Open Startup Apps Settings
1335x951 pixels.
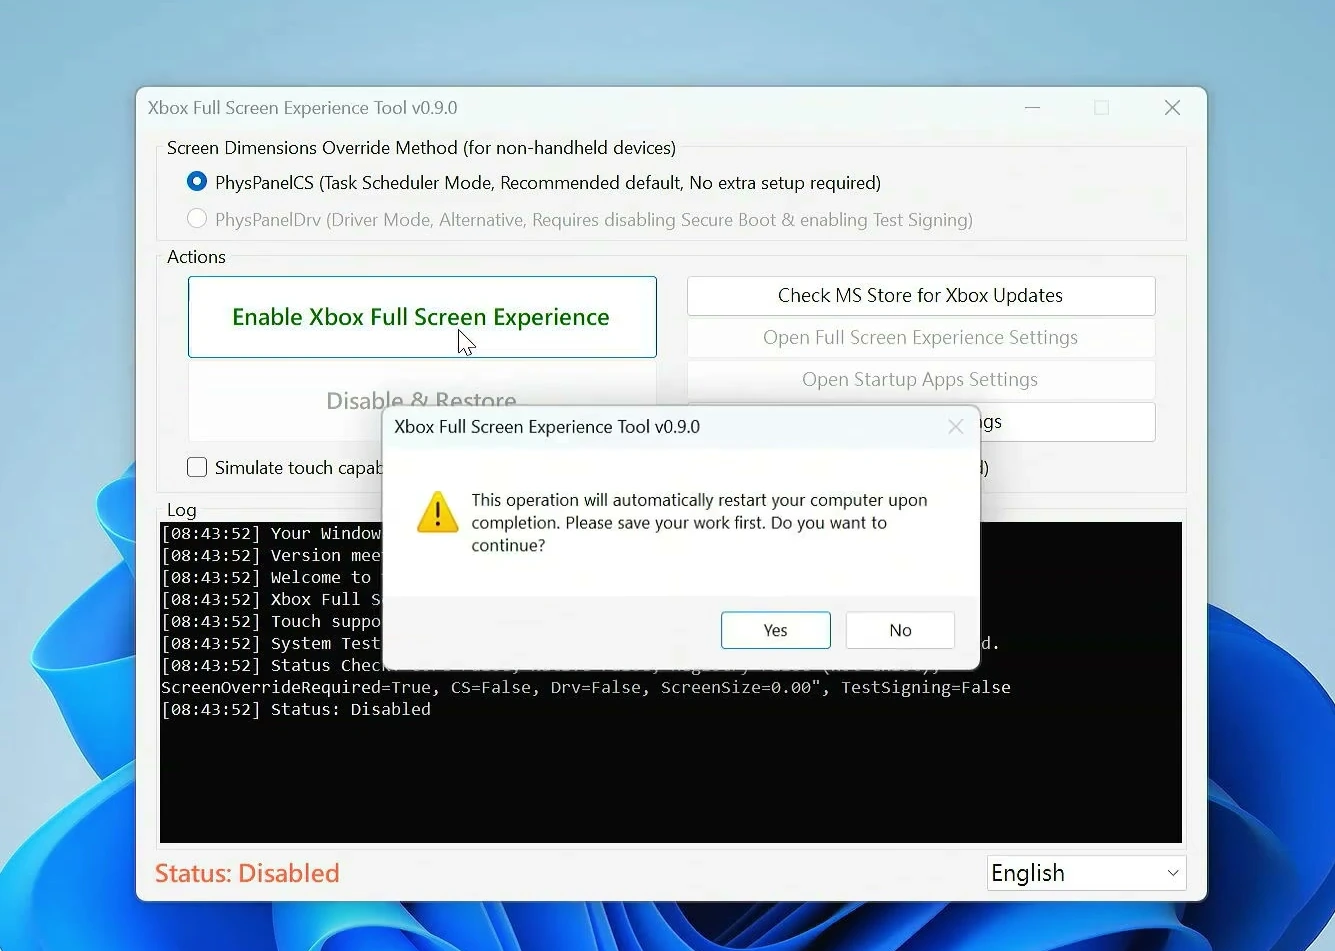click(921, 380)
